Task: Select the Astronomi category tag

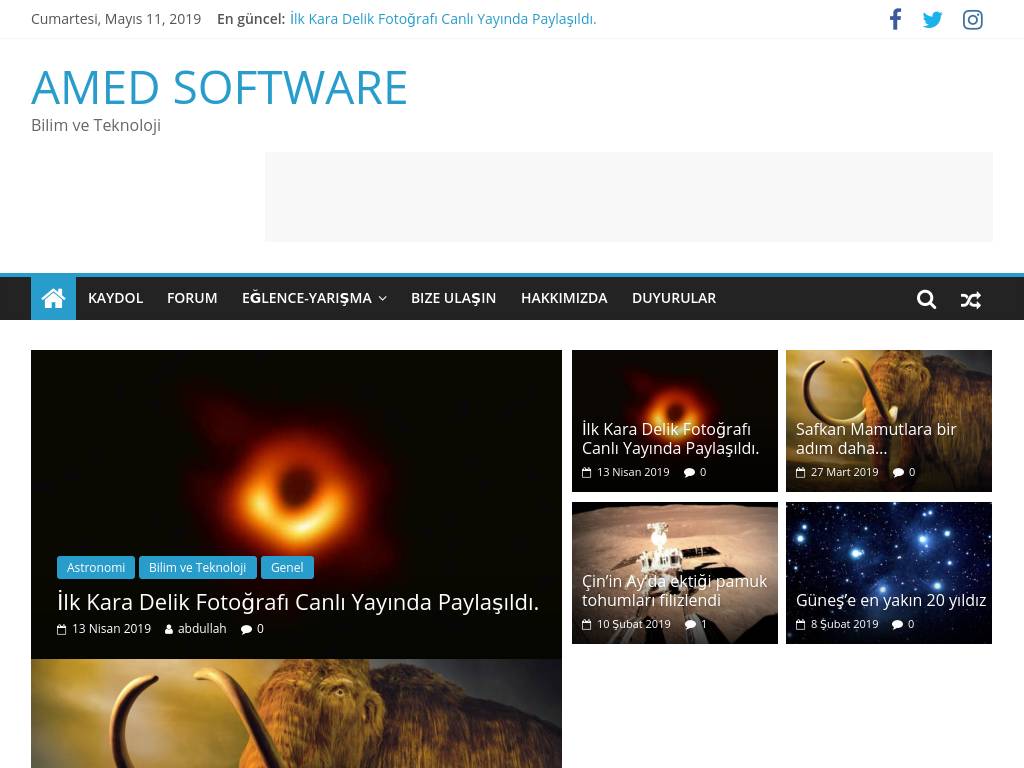Action: pos(96,568)
